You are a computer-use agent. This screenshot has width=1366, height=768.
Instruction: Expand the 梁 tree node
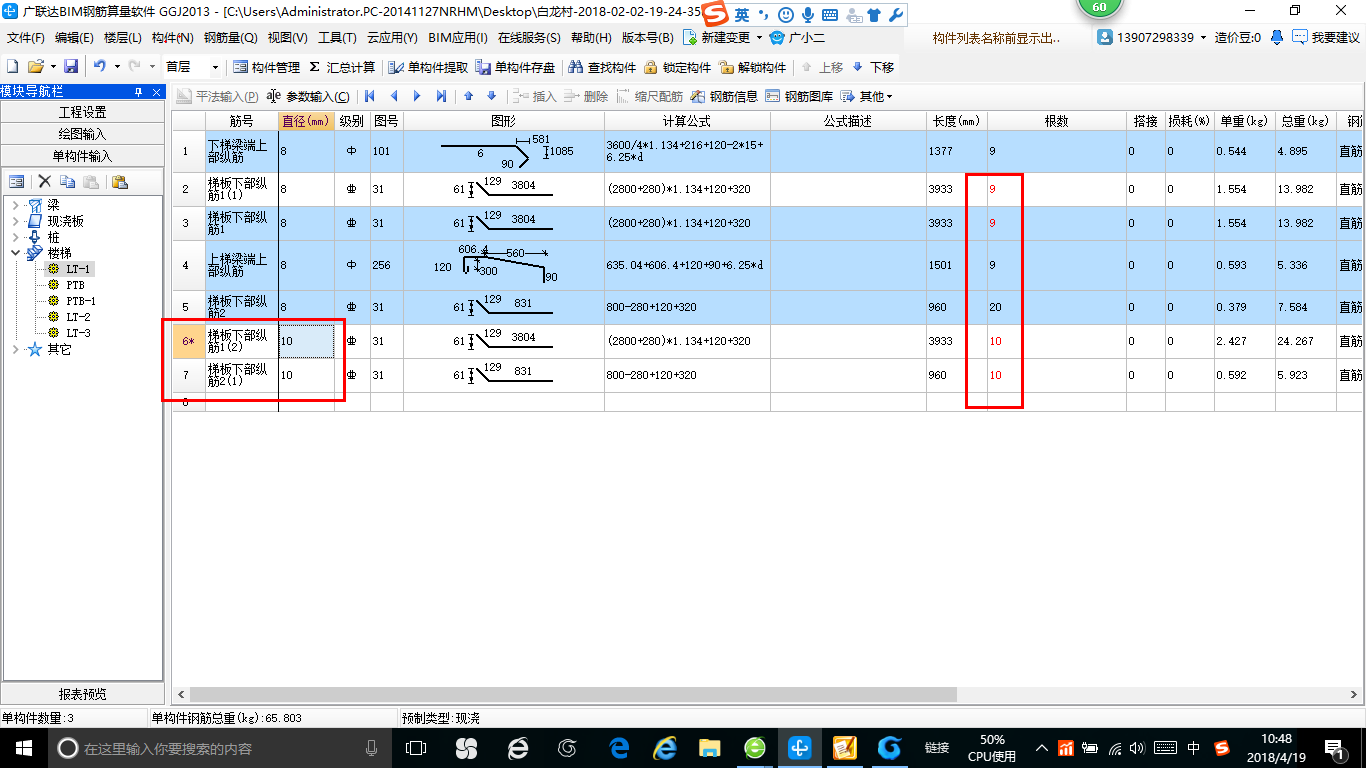tap(16, 205)
